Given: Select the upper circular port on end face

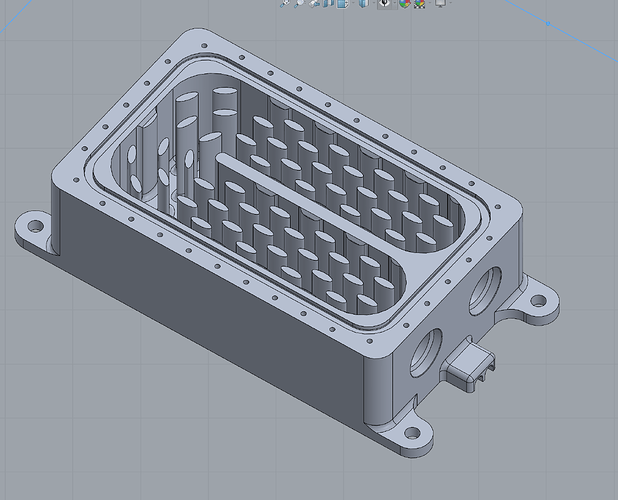Looking at the screenshot, I should [485, 290].
